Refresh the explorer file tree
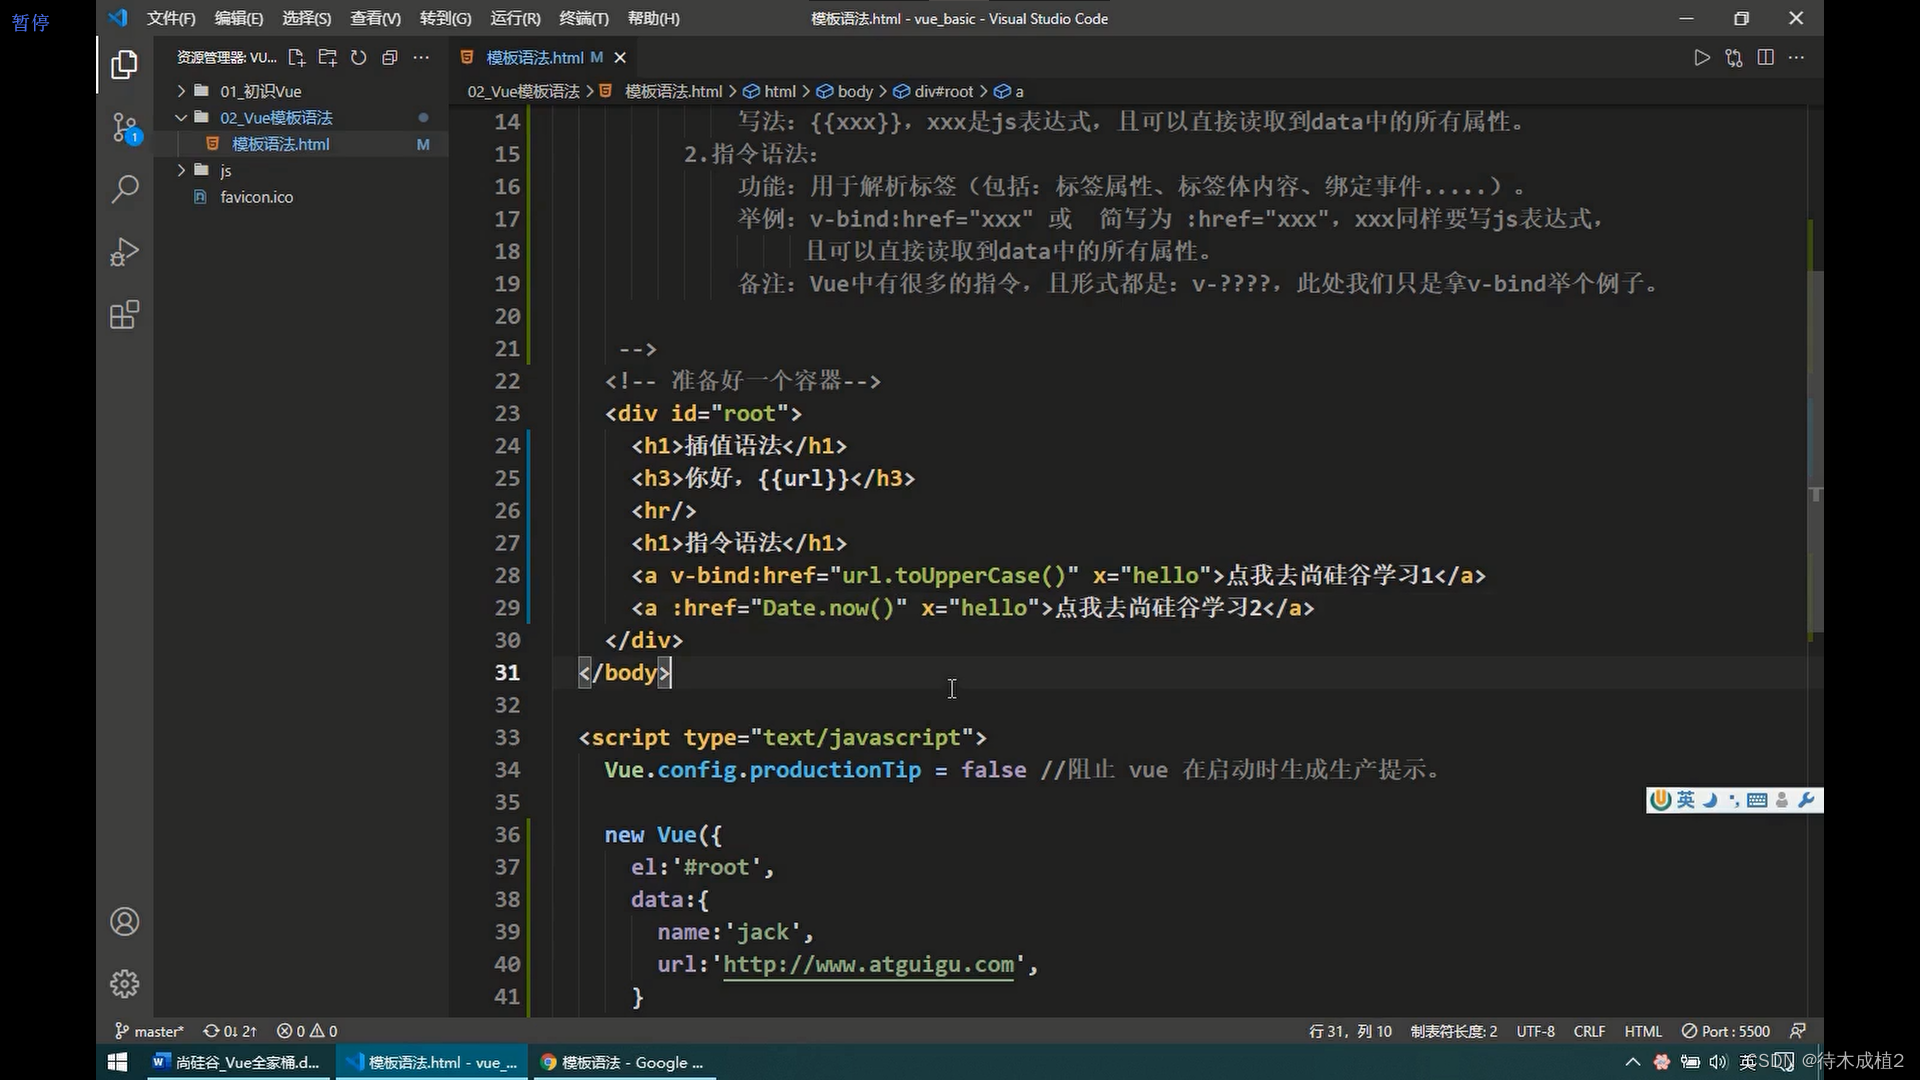This screenshot has width=1920, height=1080. 358,58
